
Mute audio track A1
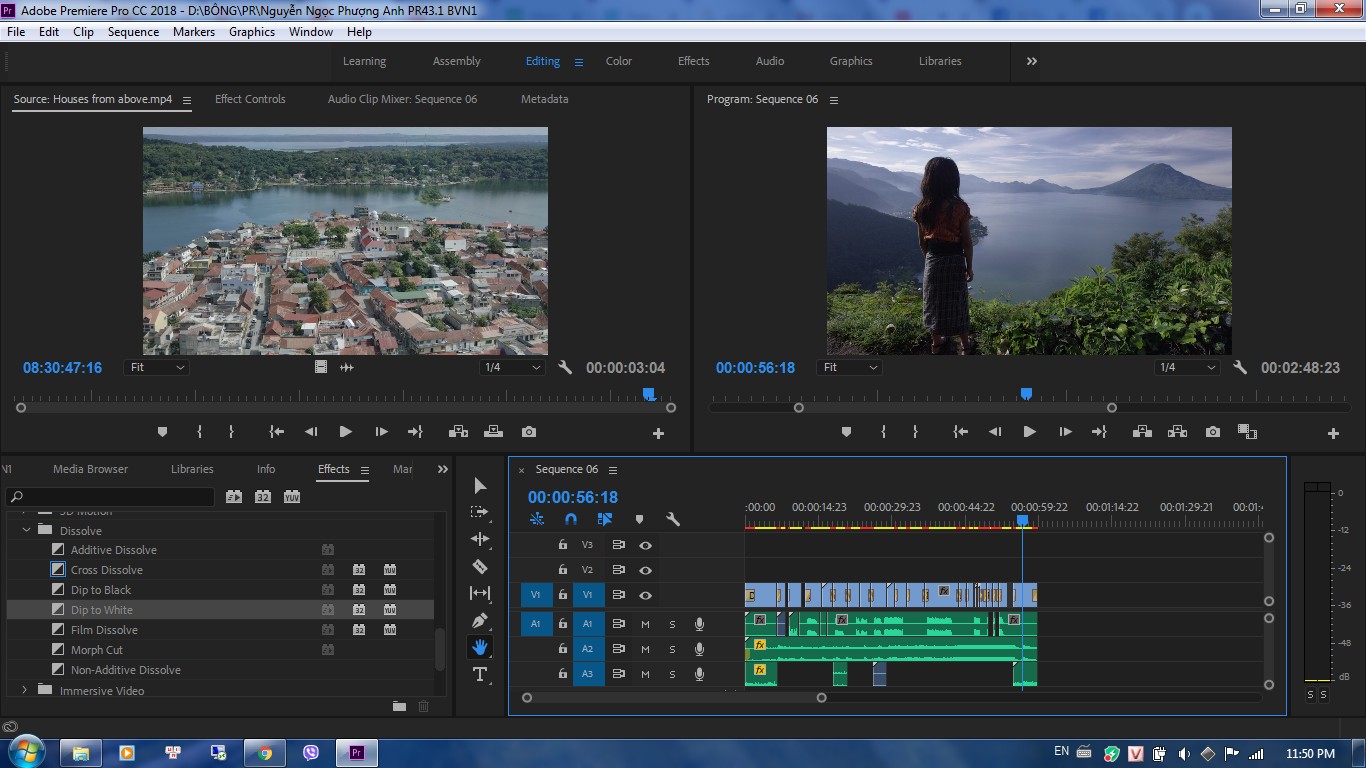coord(645,624)
